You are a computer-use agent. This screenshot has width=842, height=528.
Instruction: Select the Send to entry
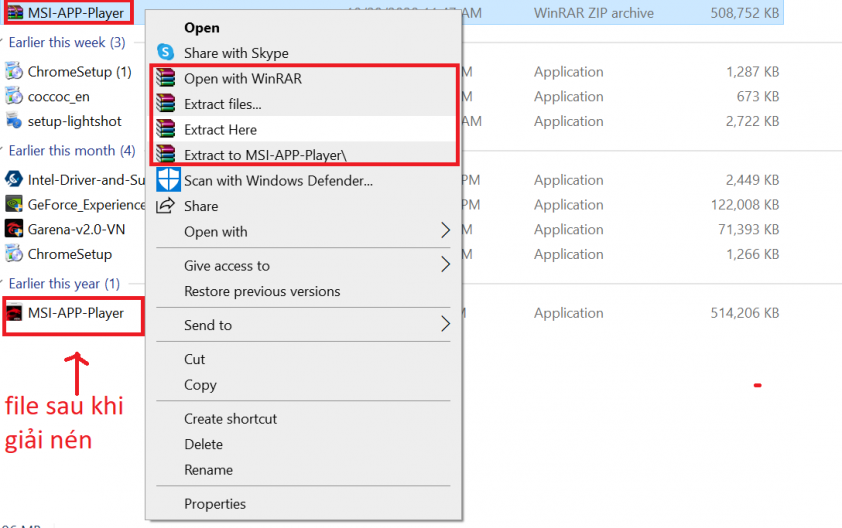tap(208, 325)
